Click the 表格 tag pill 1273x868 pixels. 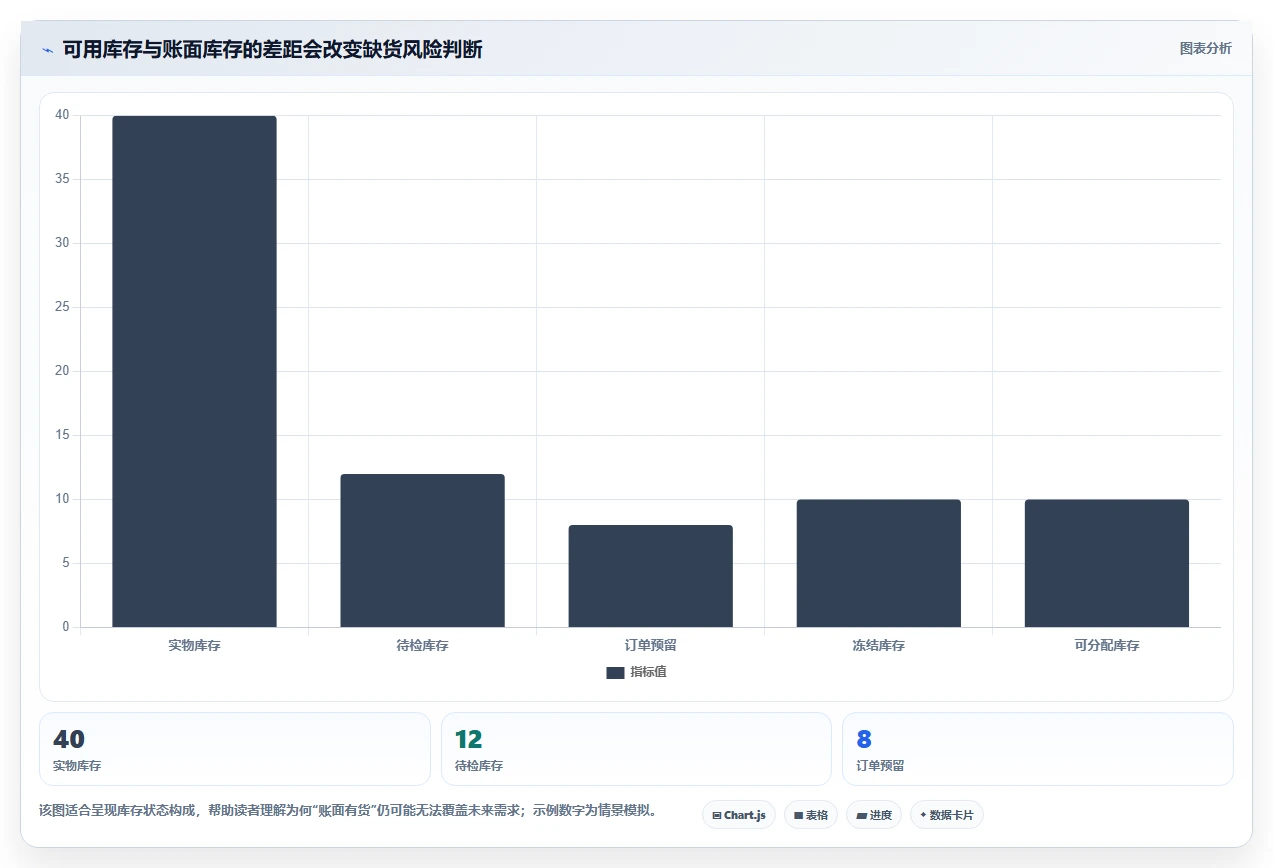811,815
